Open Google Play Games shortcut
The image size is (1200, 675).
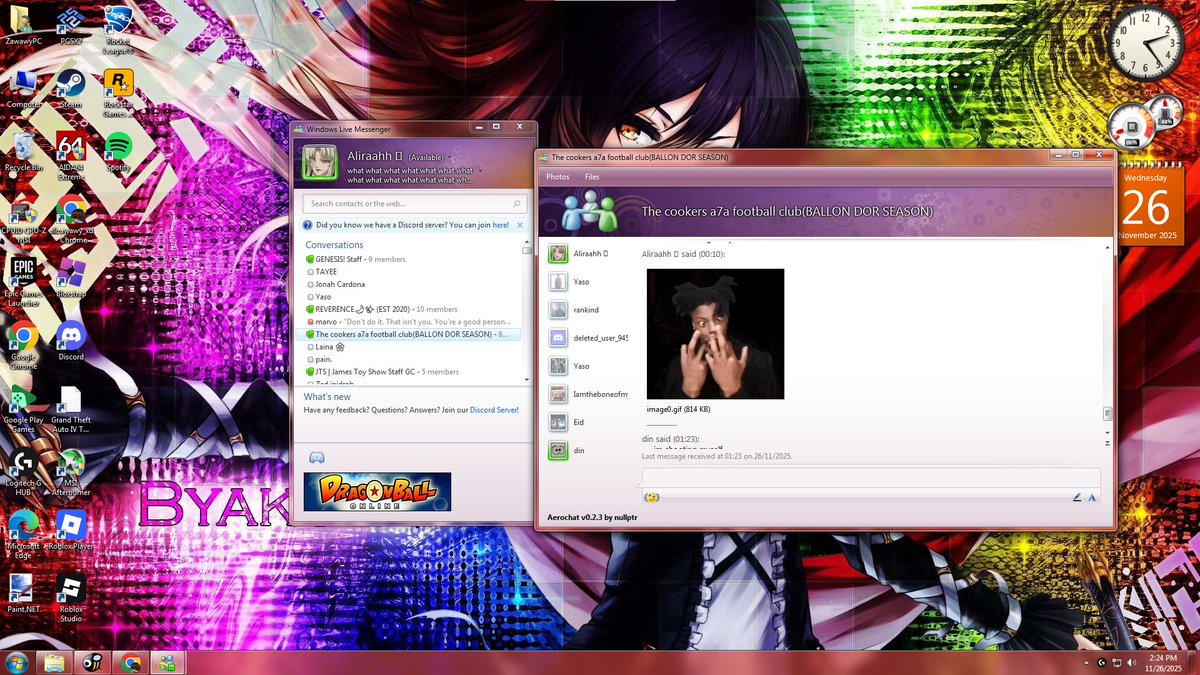(23, 408)
